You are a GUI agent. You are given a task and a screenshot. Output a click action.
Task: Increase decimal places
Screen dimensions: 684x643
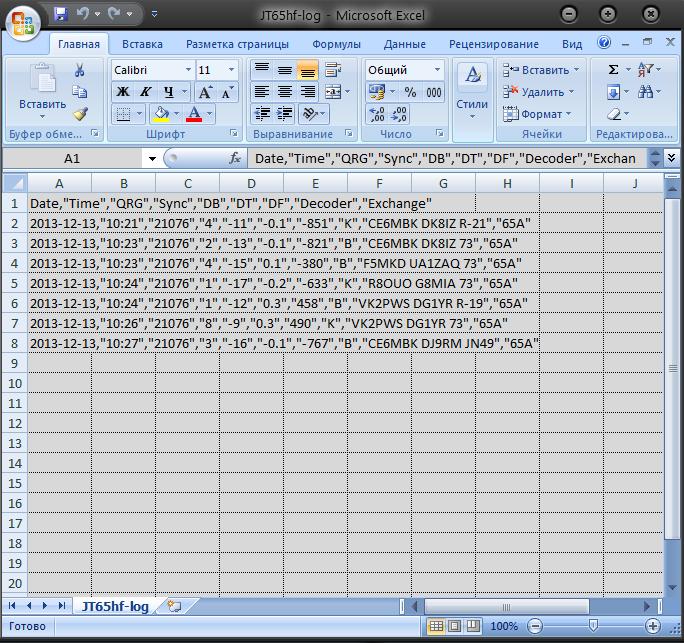pos(377,114)
